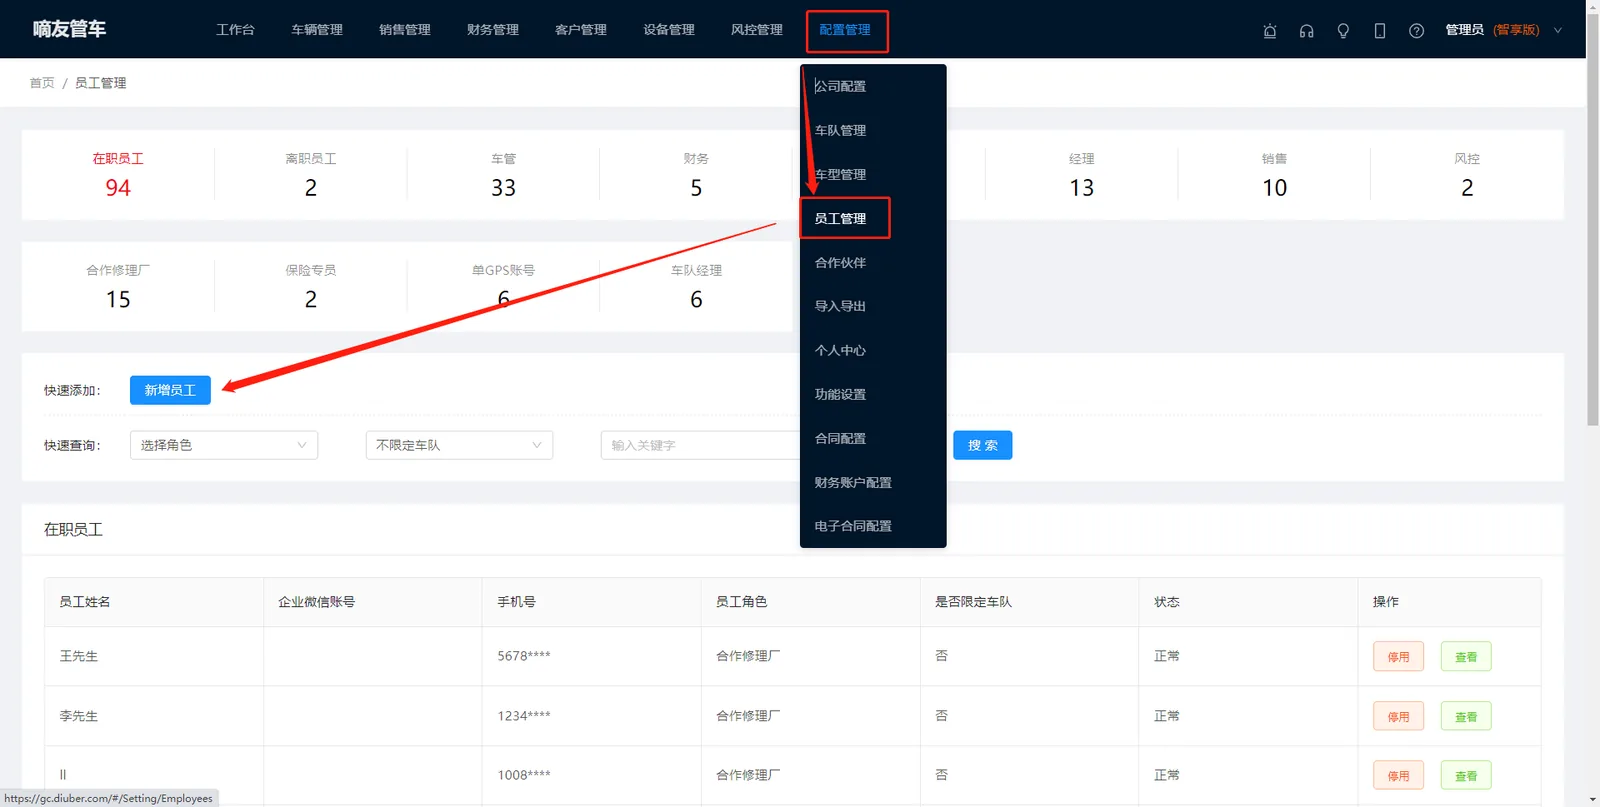This screenshot has width=1600, height=807.
Task: Click 停用 for phone 1008**** row
Action: (x=1398, y=775)
